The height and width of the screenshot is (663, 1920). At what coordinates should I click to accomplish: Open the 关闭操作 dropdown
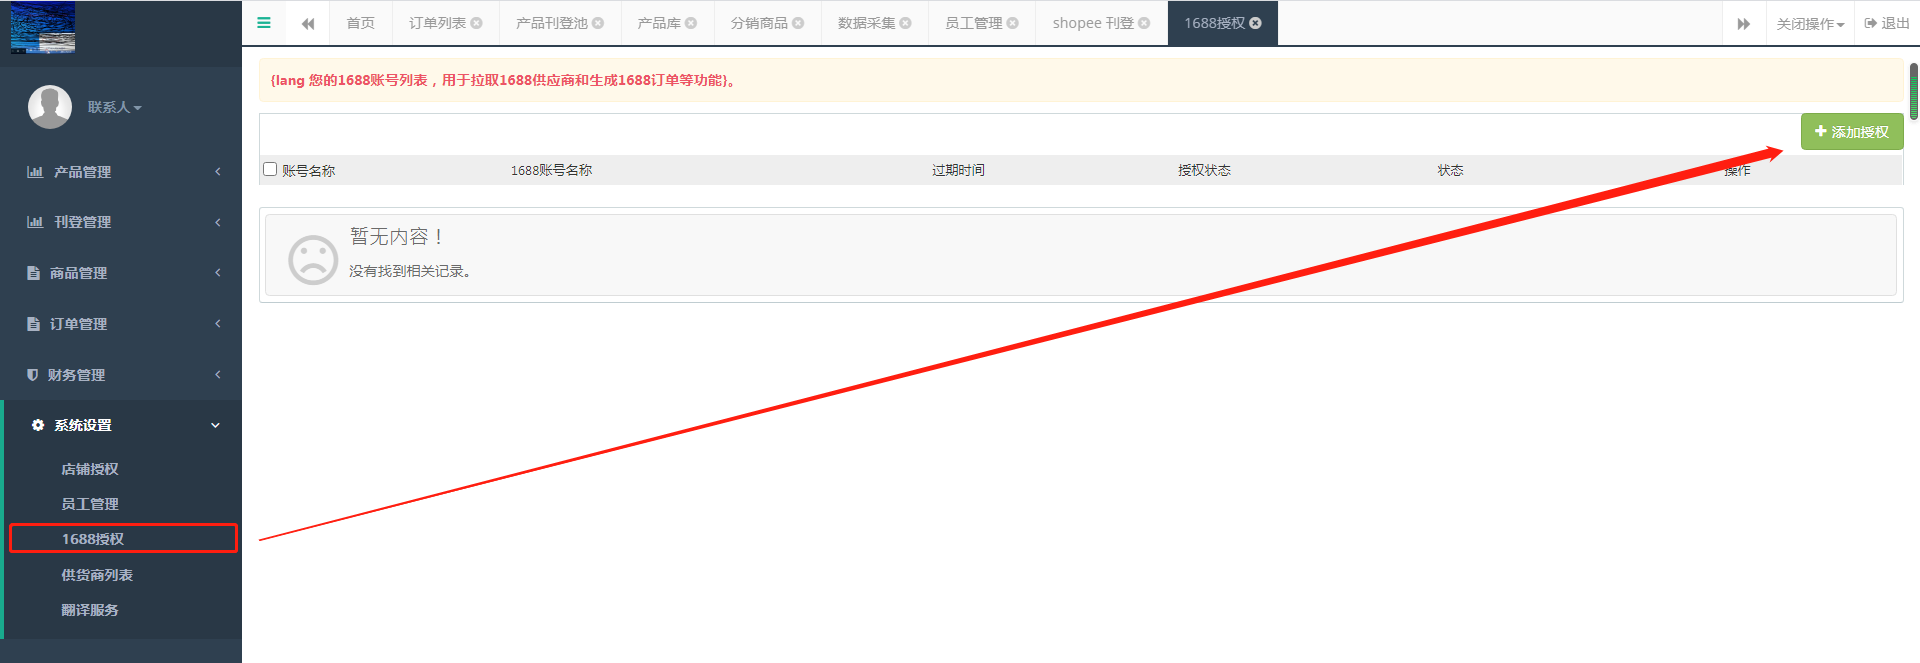click(x=1810, y=23)
